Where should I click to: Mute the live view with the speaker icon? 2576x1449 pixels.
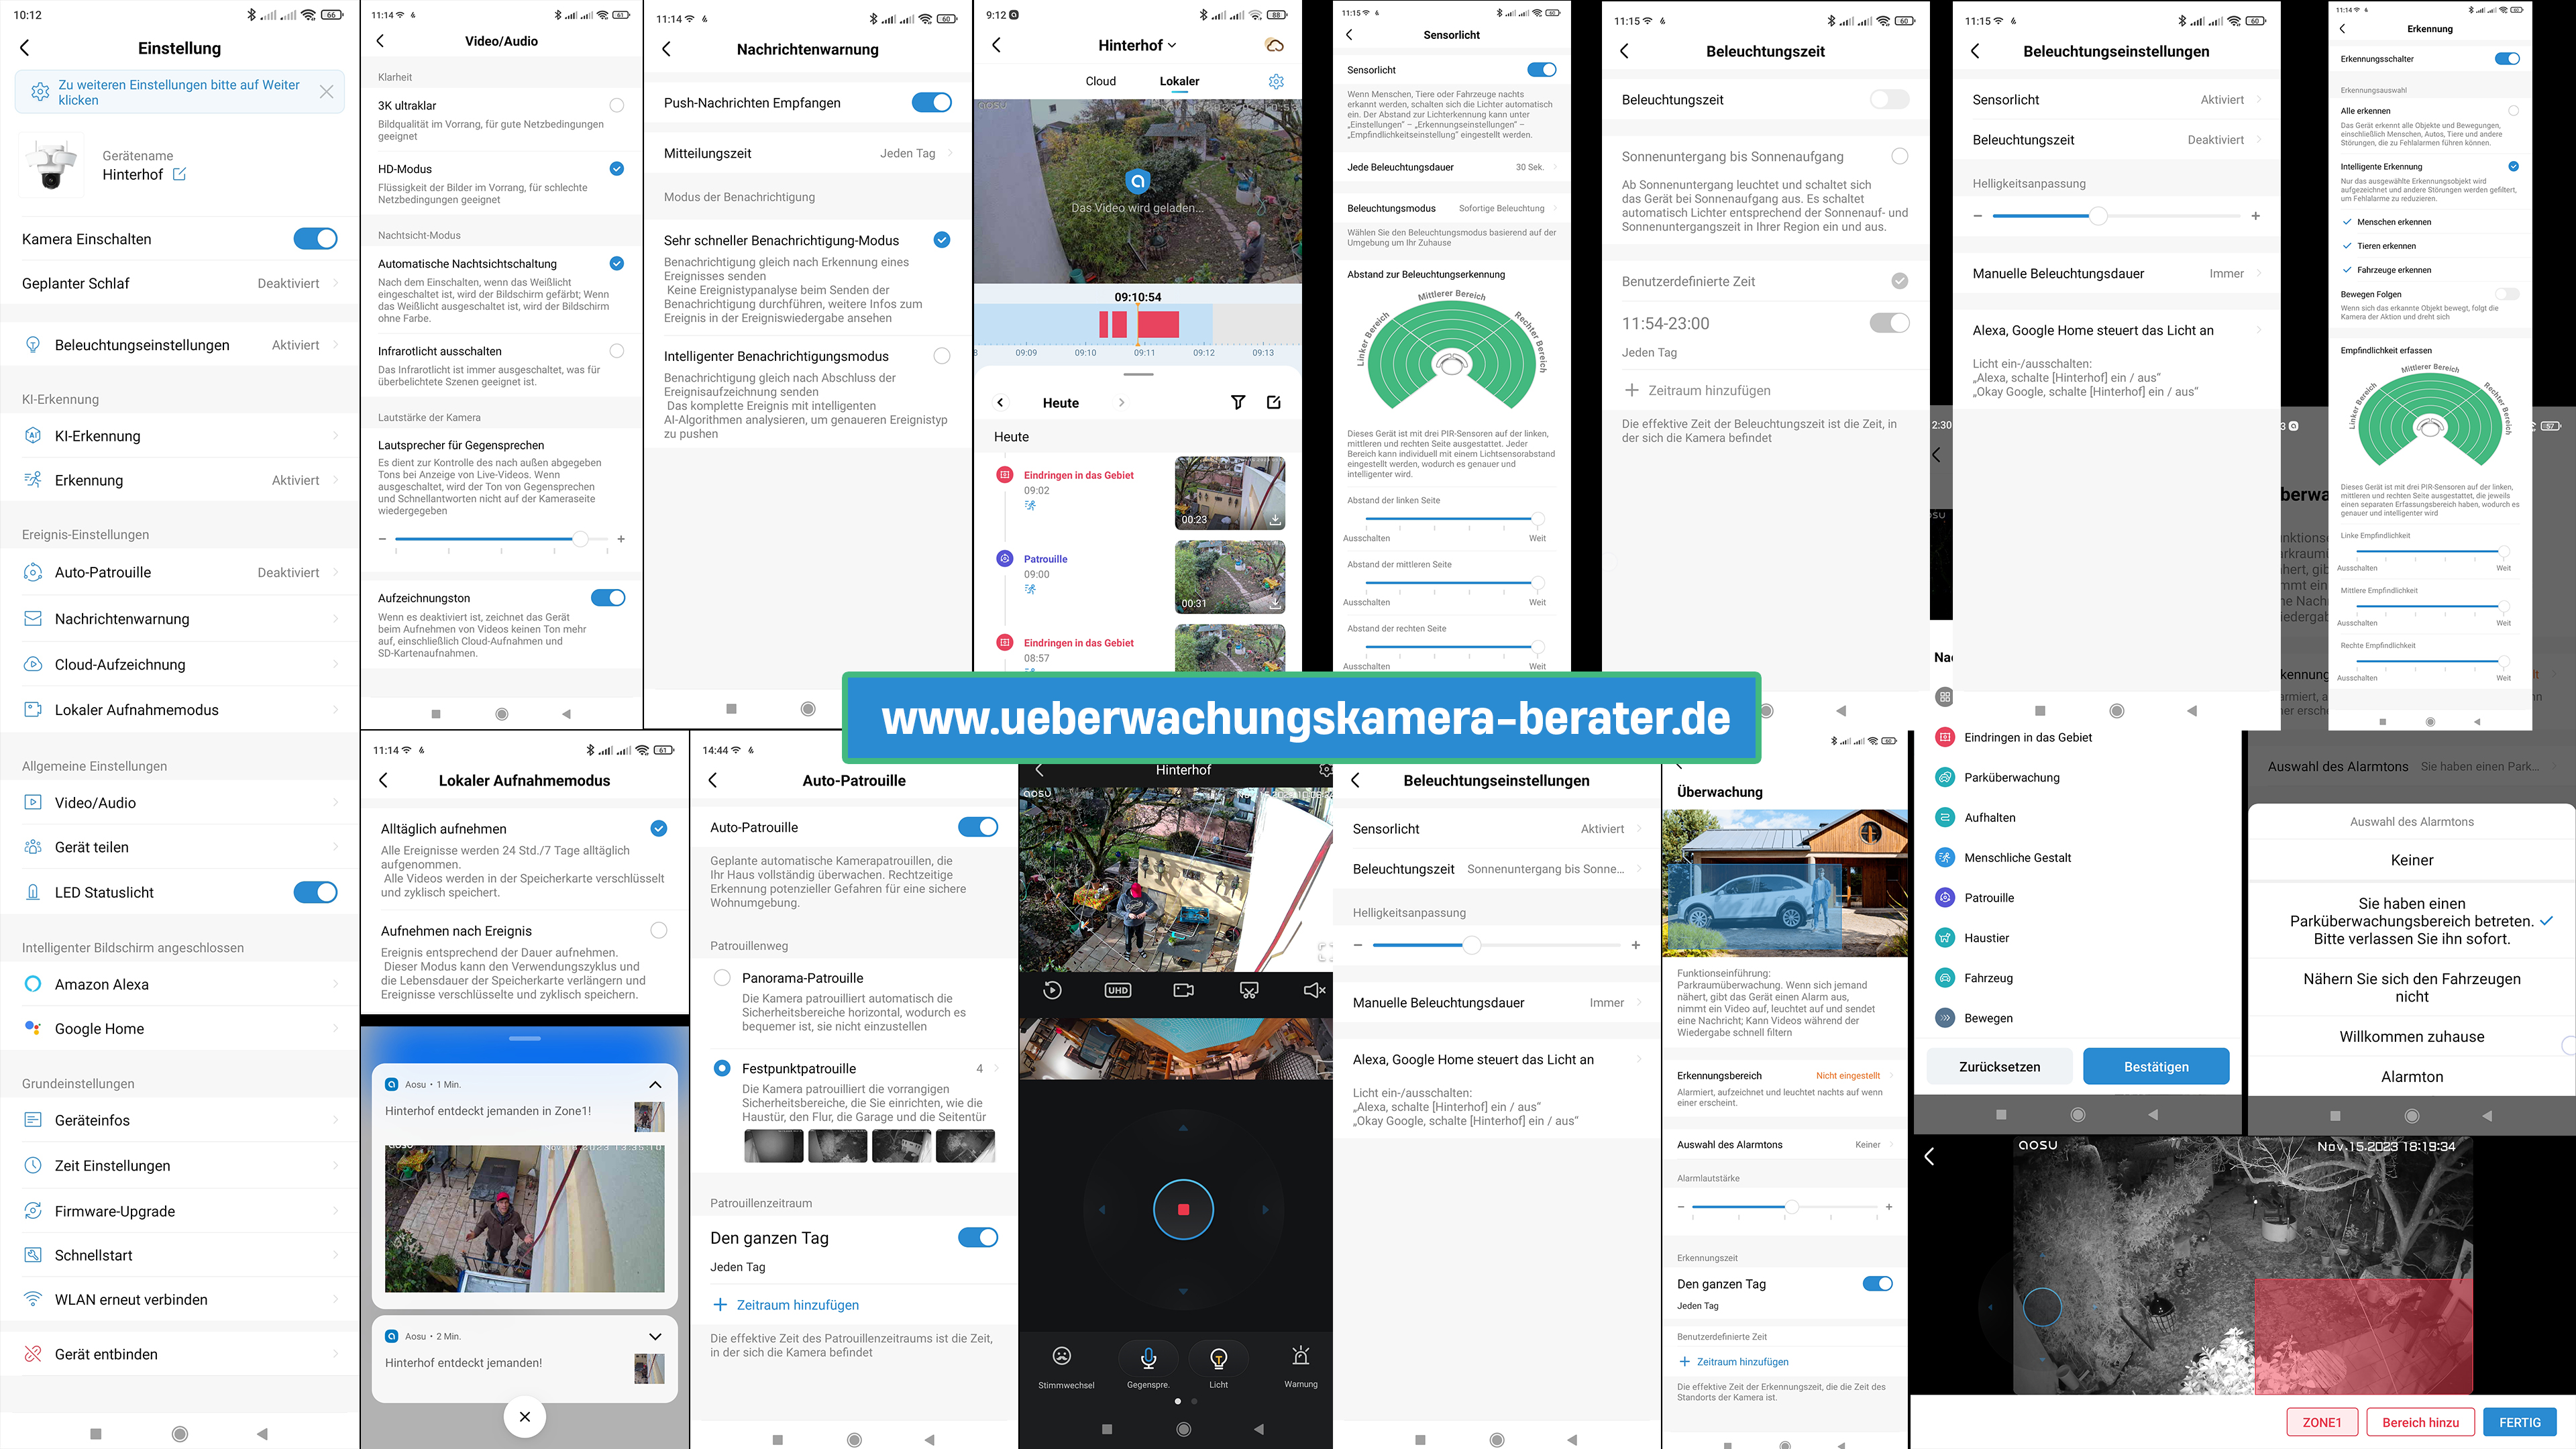[x=1314, y=990]
